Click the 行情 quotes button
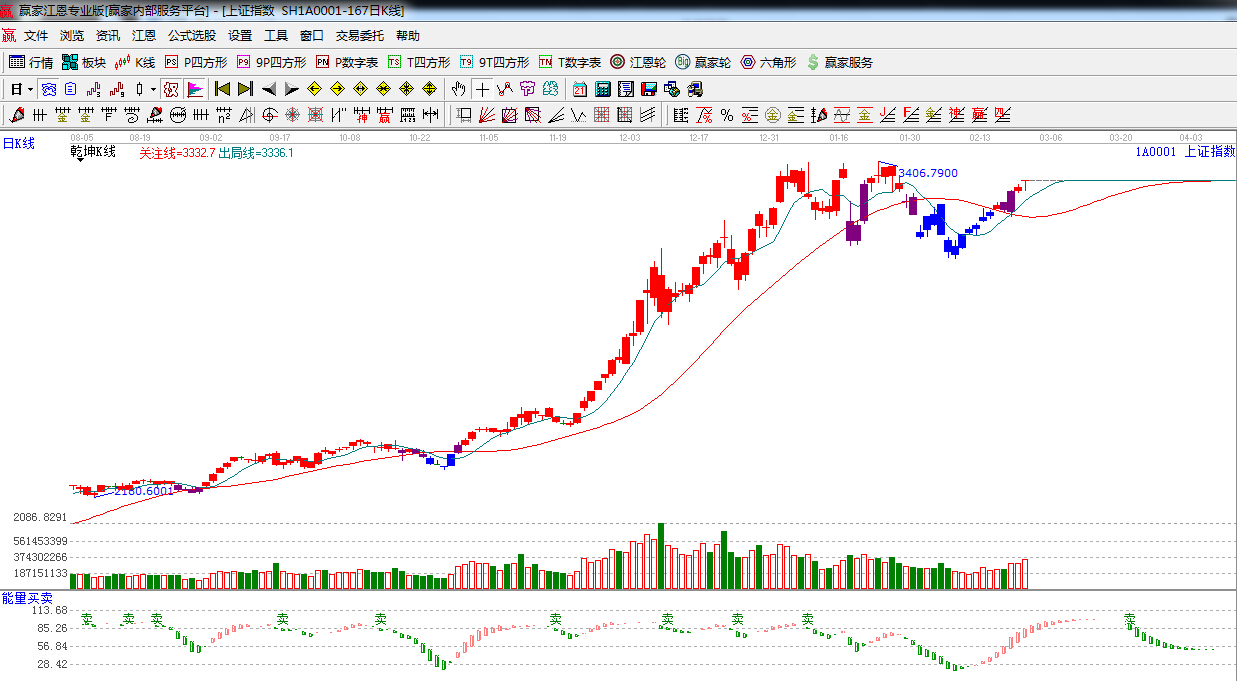This screenshot has height=681, width=1237. (x=31, y=62)
